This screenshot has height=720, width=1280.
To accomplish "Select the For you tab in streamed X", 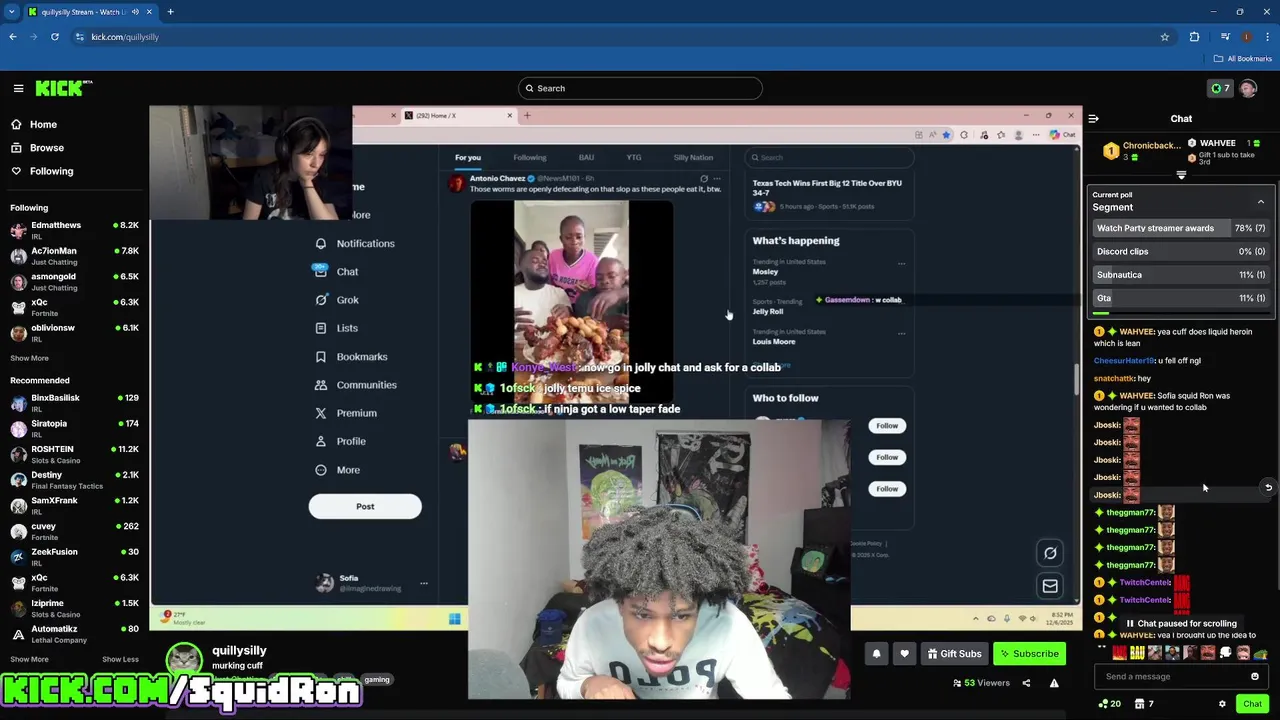I will (468, 157).
